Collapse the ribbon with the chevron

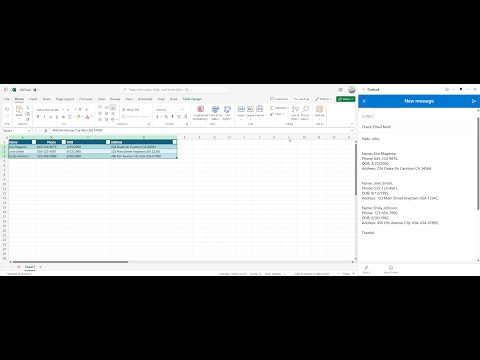point(352,124)
